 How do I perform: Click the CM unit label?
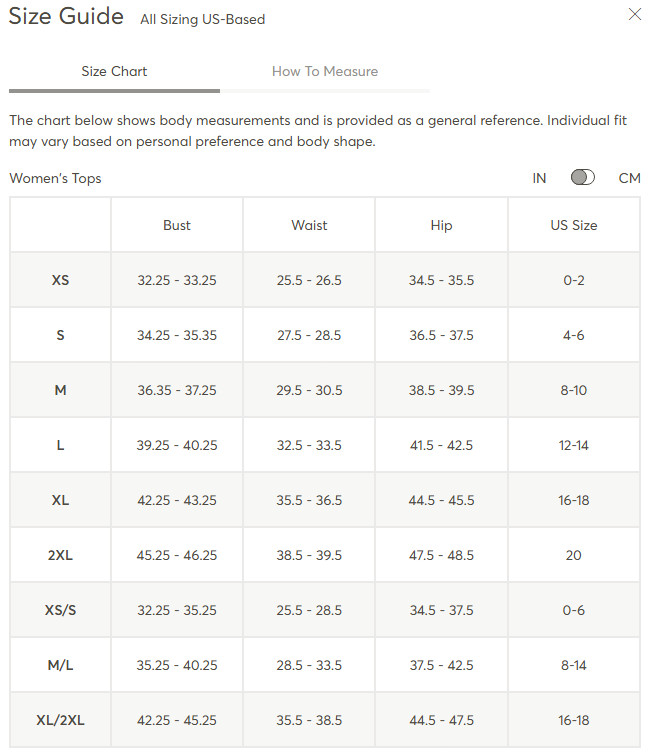629,178
